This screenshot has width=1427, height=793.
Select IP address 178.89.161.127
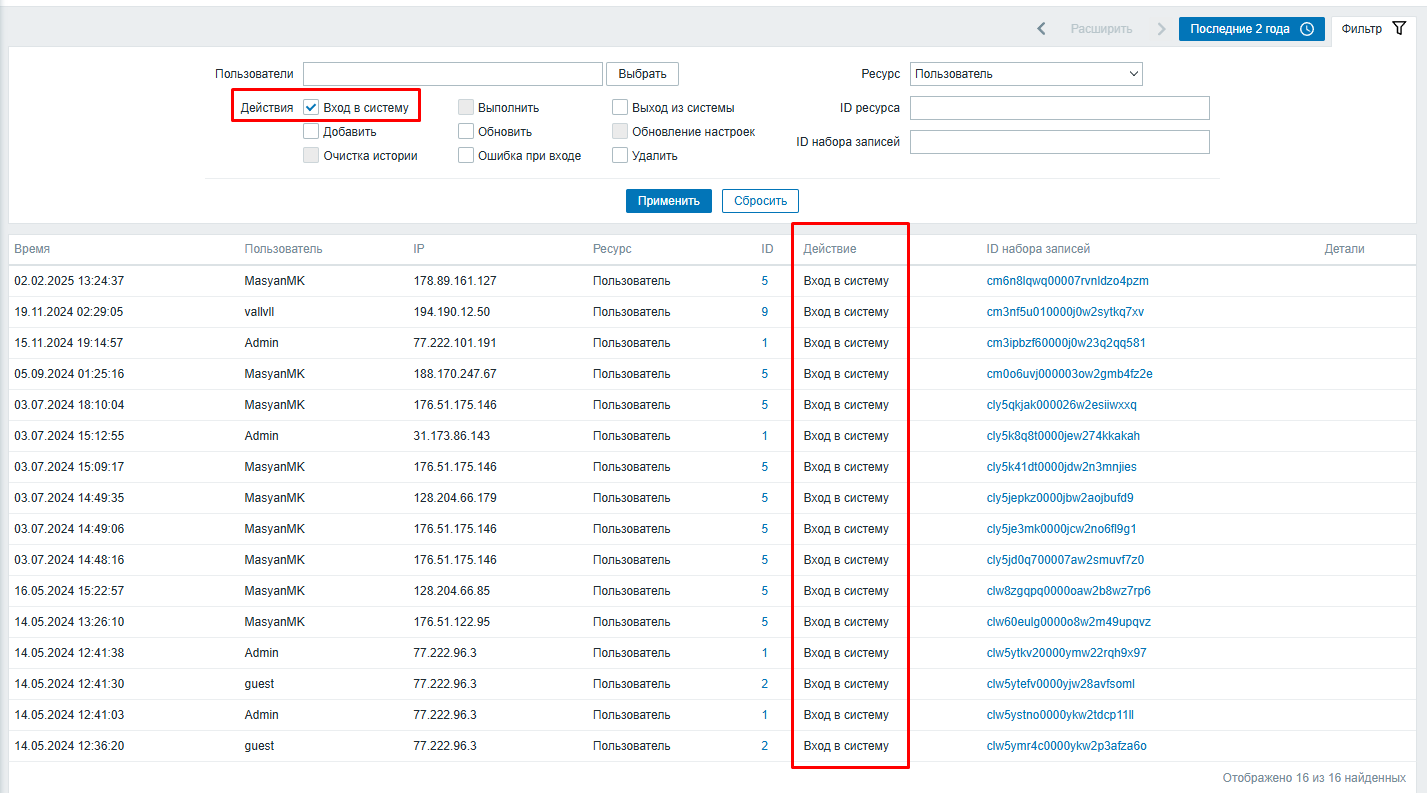pos(455,281)
